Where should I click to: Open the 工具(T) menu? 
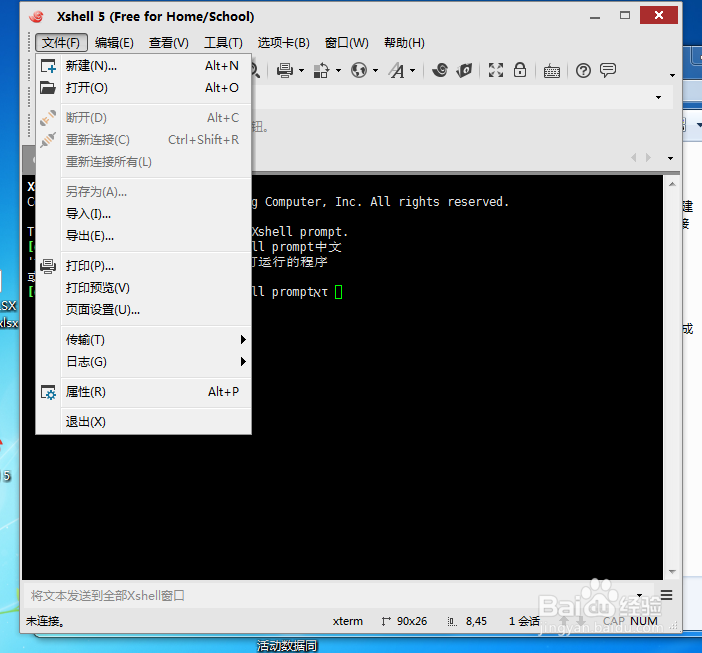(223, 43)
